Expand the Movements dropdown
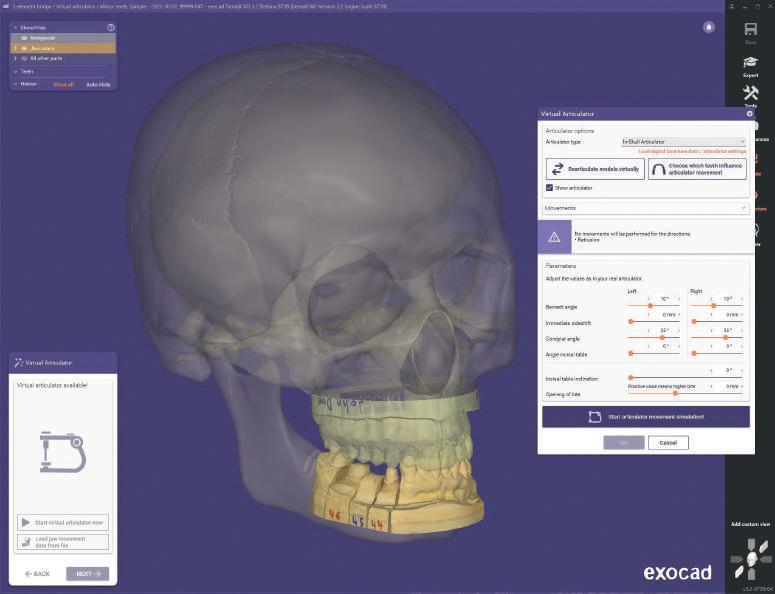 (x=645, y=208)
